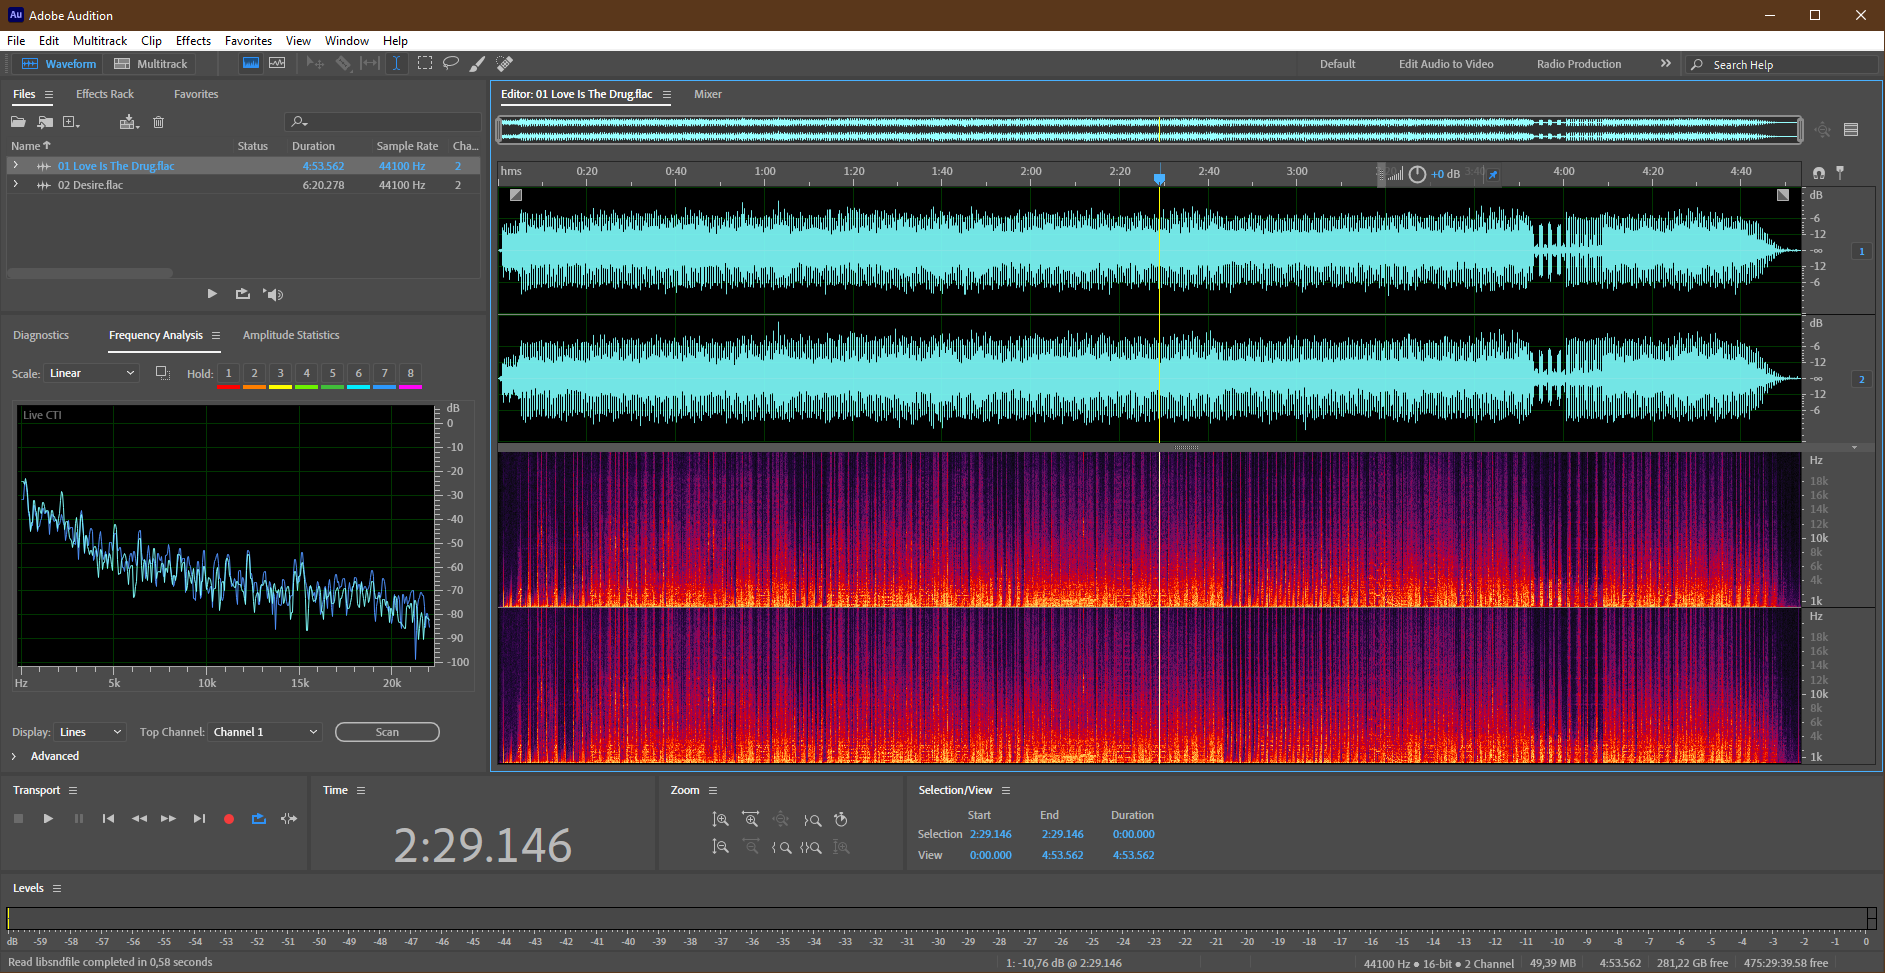Image resolution: width=1885 pixels, height=973 pixels.
Task: Open the Effects menu
Action: pyautogui.click(x=193, y=41)
